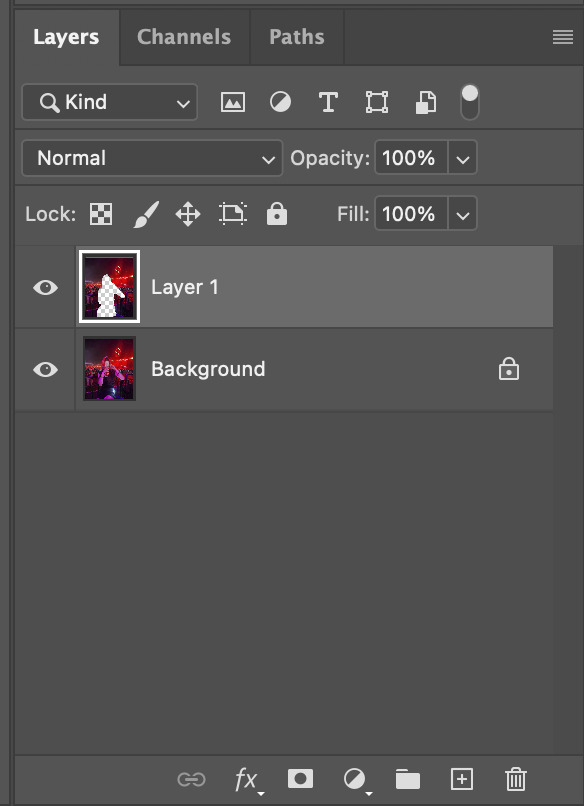Expand the Opacity slider dropdown arrow
The width and height of the screenshot is (584, 806).
click(x=463, y=158)
